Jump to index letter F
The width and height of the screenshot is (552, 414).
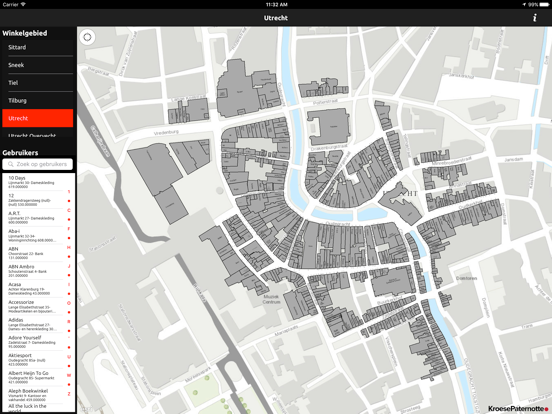69,229
